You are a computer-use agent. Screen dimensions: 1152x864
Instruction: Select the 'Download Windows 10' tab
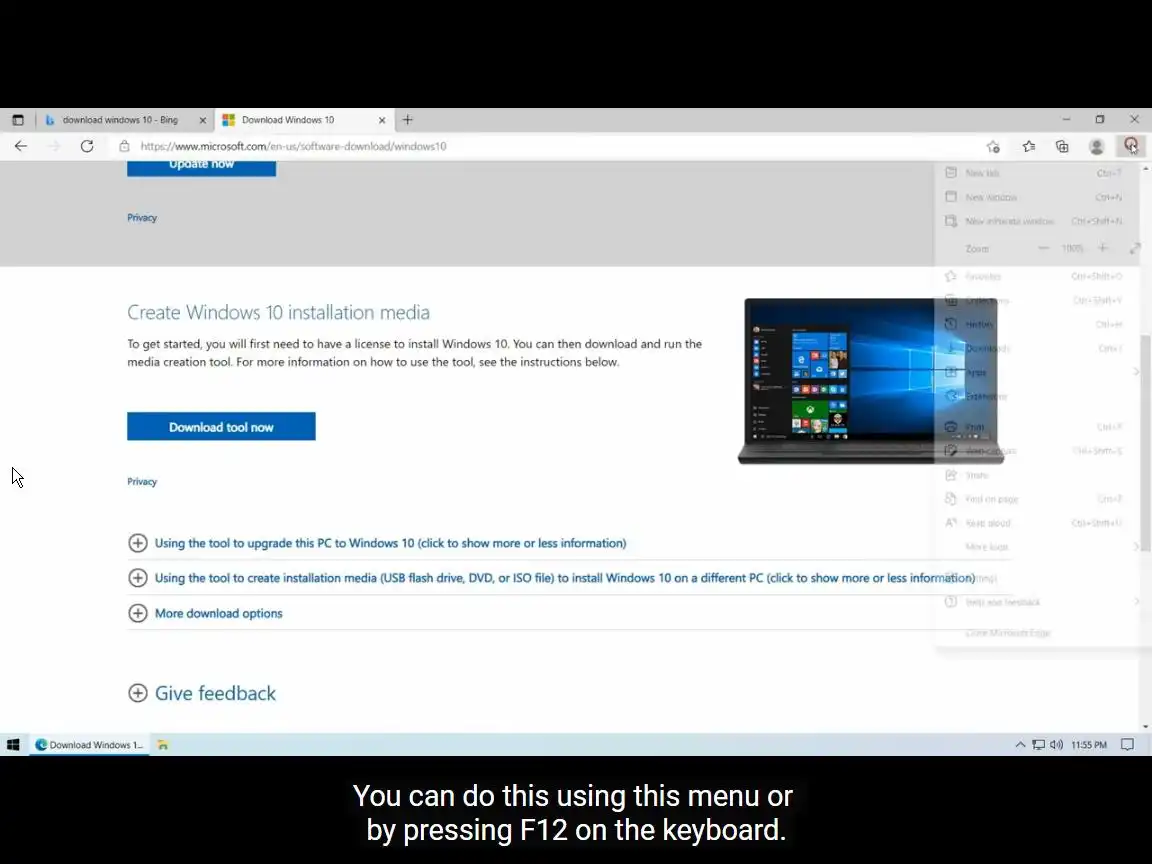[304, 120]
